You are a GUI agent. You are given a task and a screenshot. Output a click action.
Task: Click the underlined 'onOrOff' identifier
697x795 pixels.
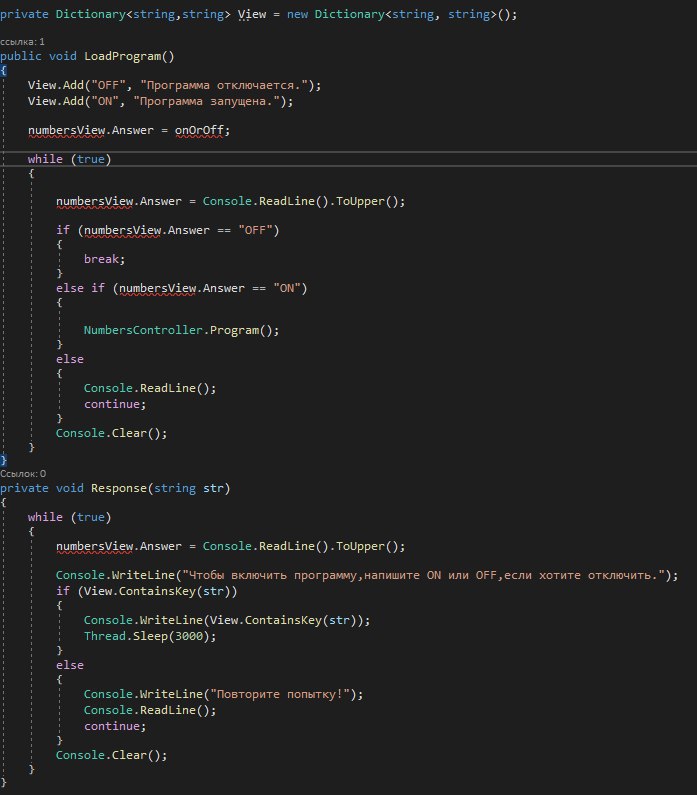199,130
